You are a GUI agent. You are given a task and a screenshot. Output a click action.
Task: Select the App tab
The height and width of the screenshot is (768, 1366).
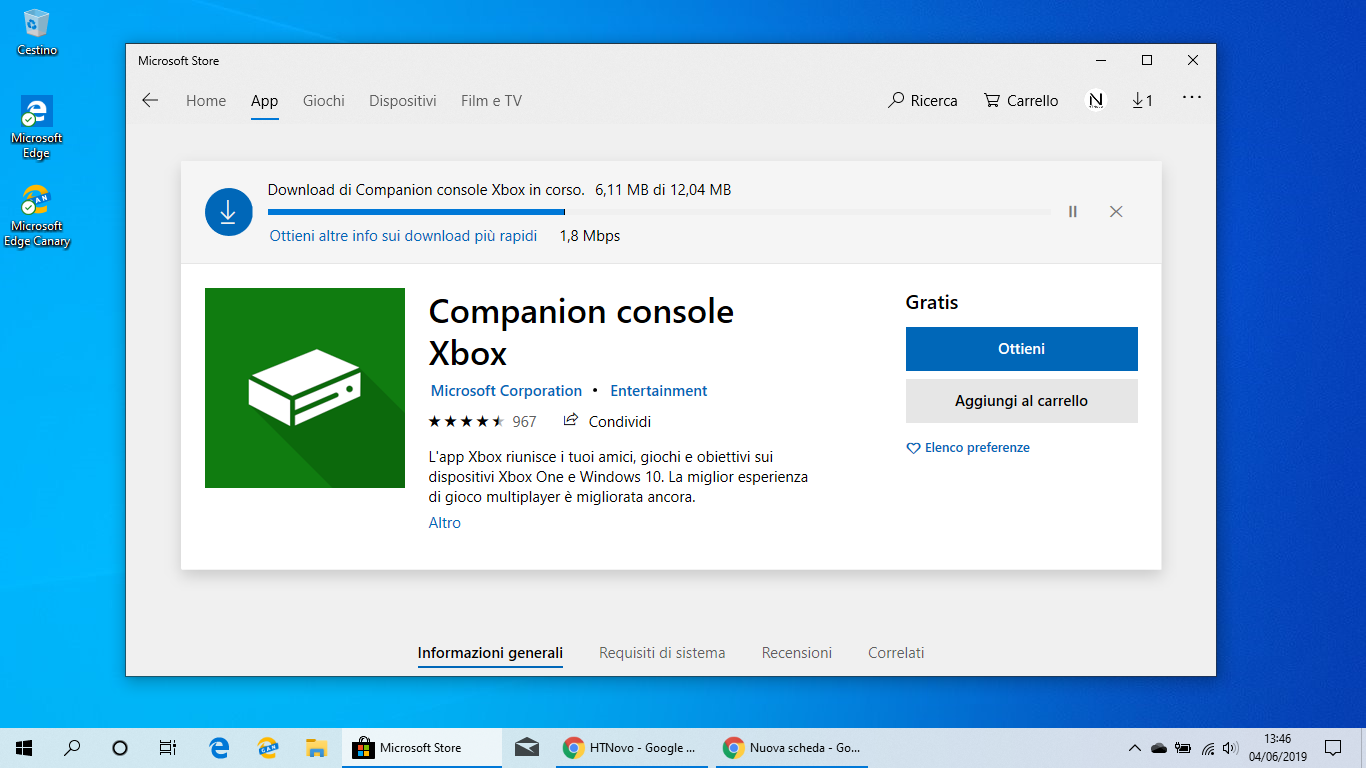[x=264, y=101]
